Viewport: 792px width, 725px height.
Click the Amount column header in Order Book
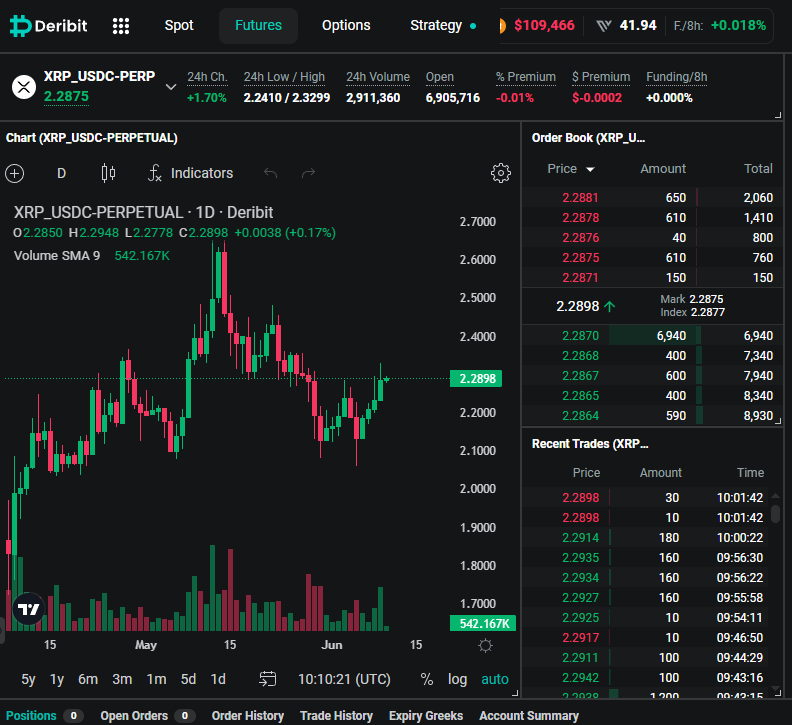coord(663,169)
